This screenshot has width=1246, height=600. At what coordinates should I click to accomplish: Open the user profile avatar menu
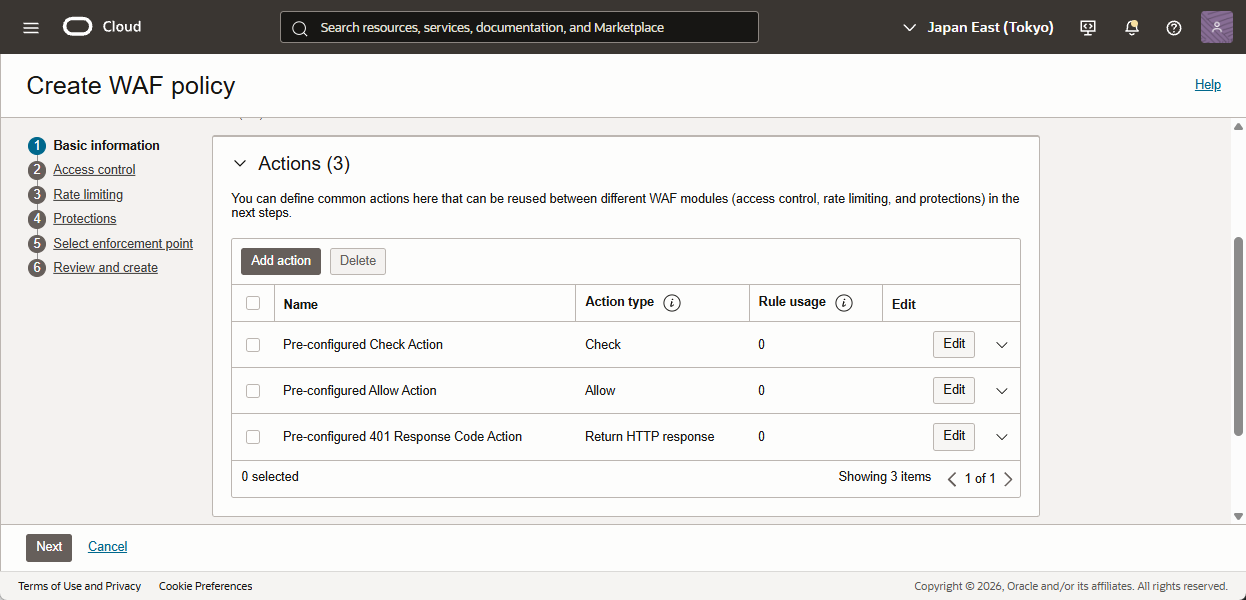tap(1216, 27)
